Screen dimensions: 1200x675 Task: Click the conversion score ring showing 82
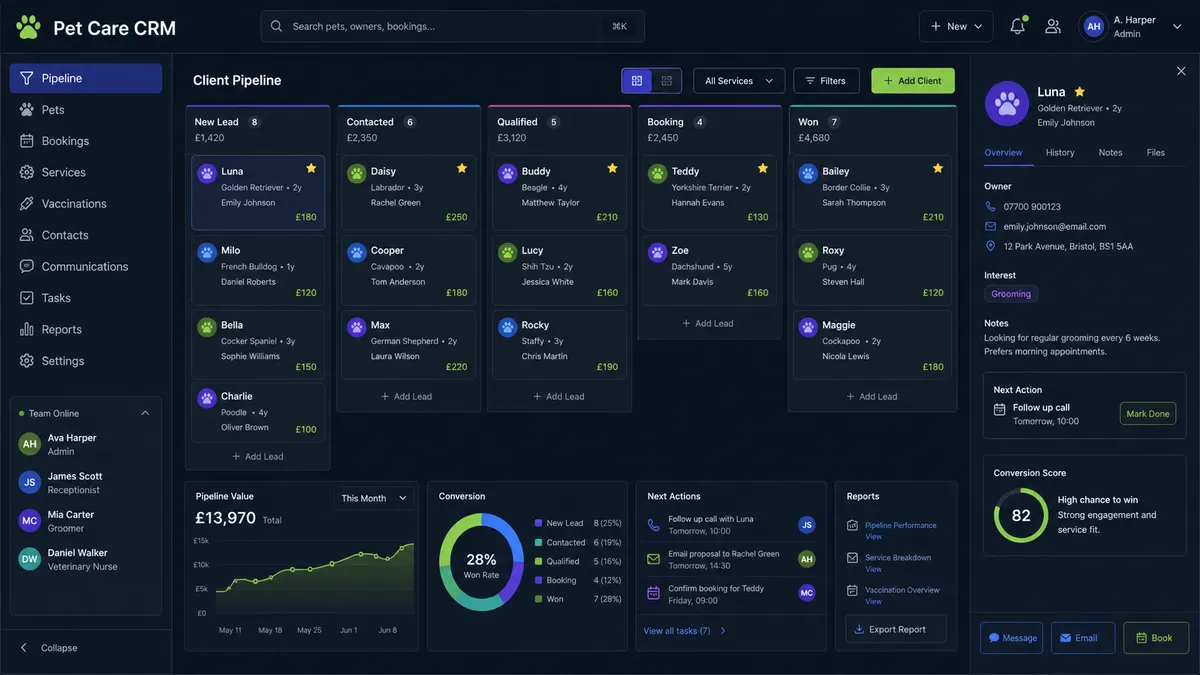[x=1021, y=516]
